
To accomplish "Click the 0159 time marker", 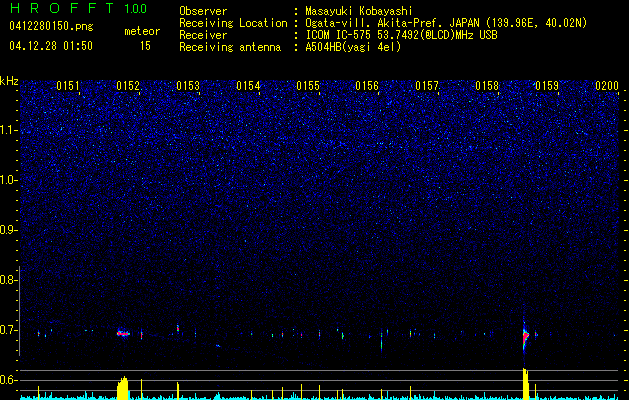I will (x=547, y=86).
